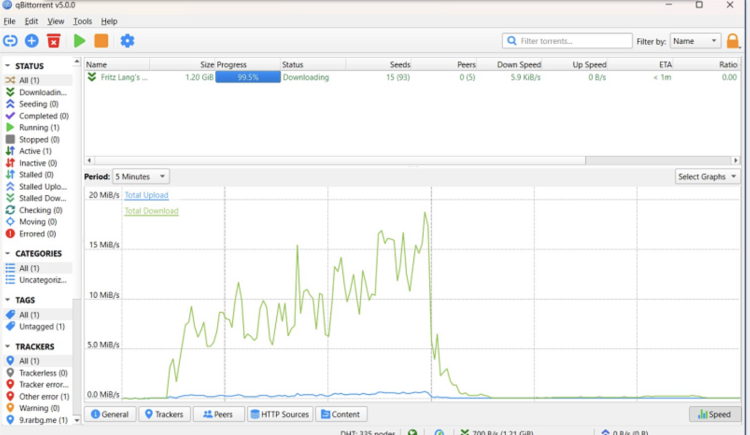Viewport: 750px width, 435px height.
Task: Collapse the TAGS section
Action: pos(8,300)
